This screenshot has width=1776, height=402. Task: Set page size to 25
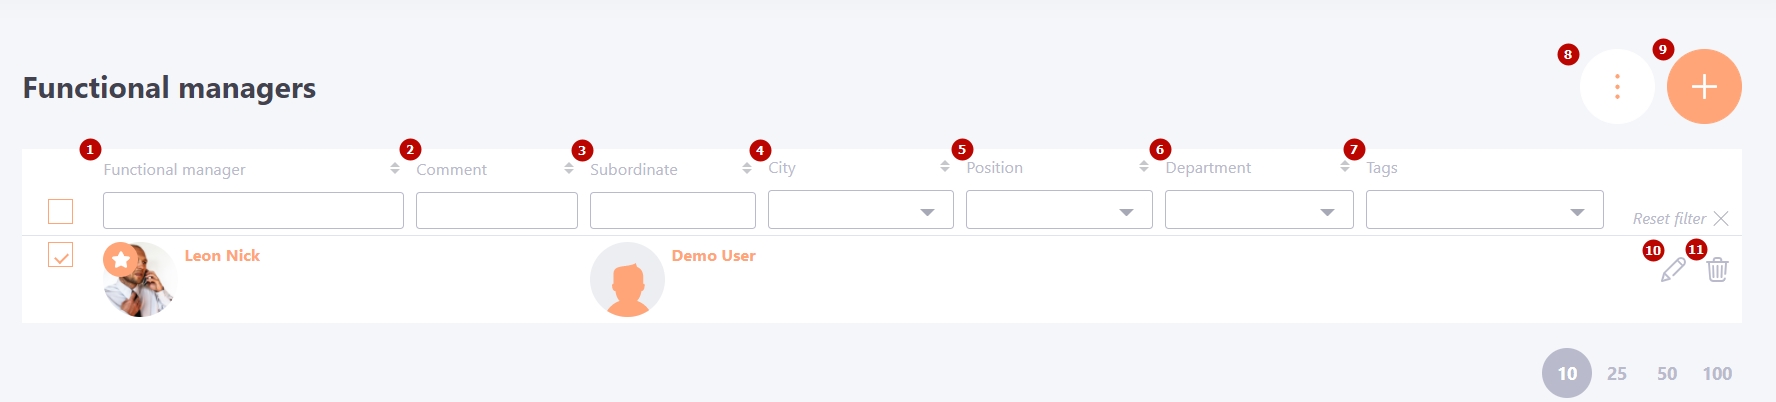tap(1617, 373)
